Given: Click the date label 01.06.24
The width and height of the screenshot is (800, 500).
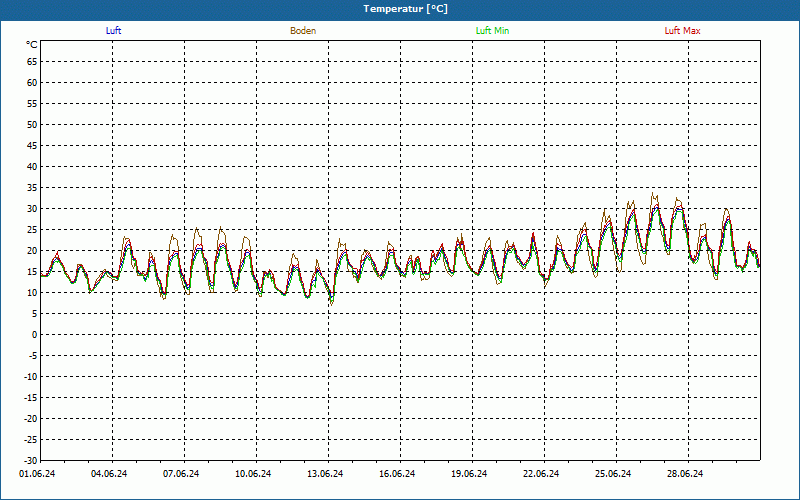Looking at the screenshot, I should pos(37,474).
